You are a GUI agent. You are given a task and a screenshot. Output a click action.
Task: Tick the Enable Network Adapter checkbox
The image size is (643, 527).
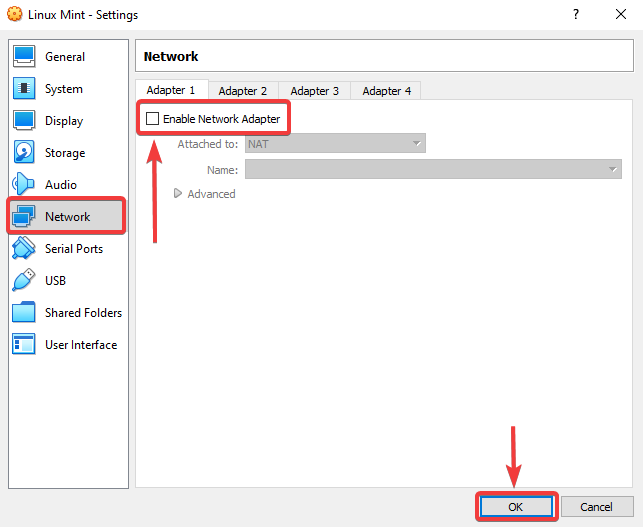[x=153, y=119]
